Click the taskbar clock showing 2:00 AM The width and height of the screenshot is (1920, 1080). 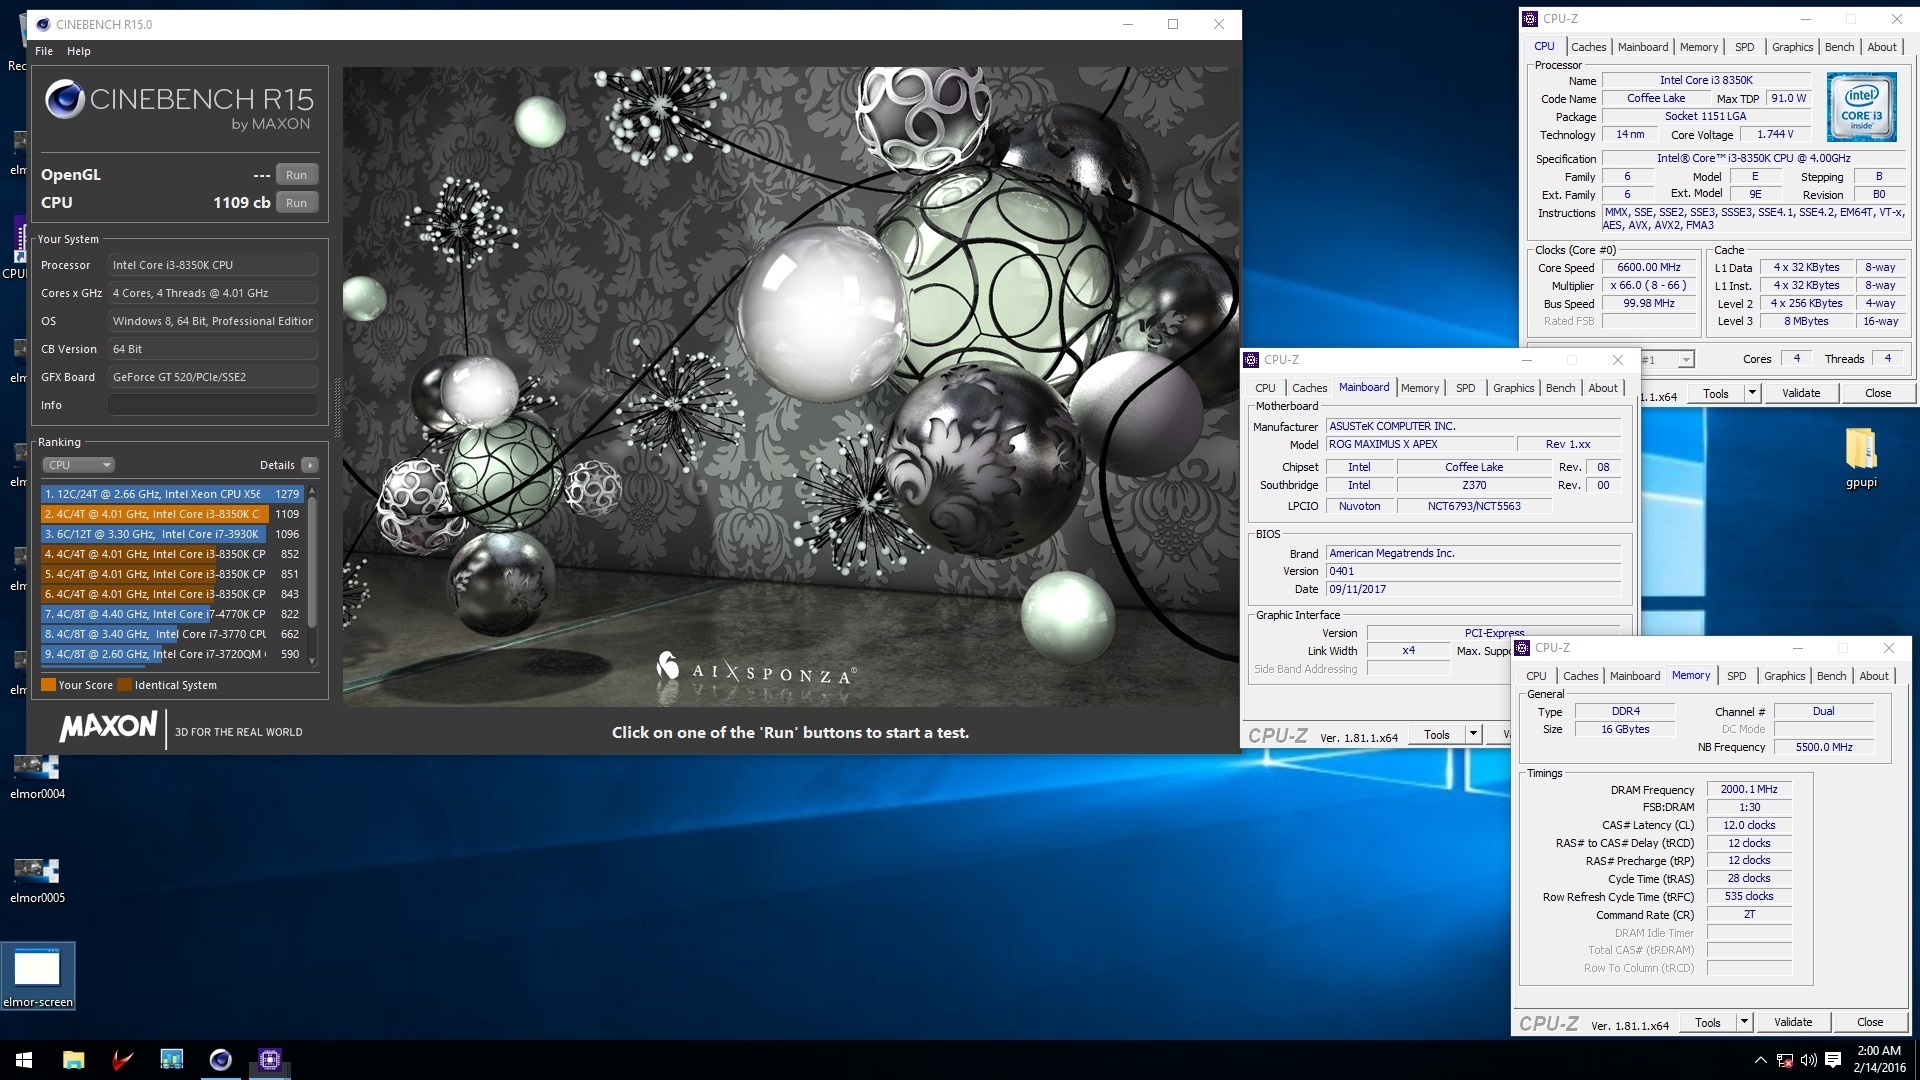click(1878, 1060)
